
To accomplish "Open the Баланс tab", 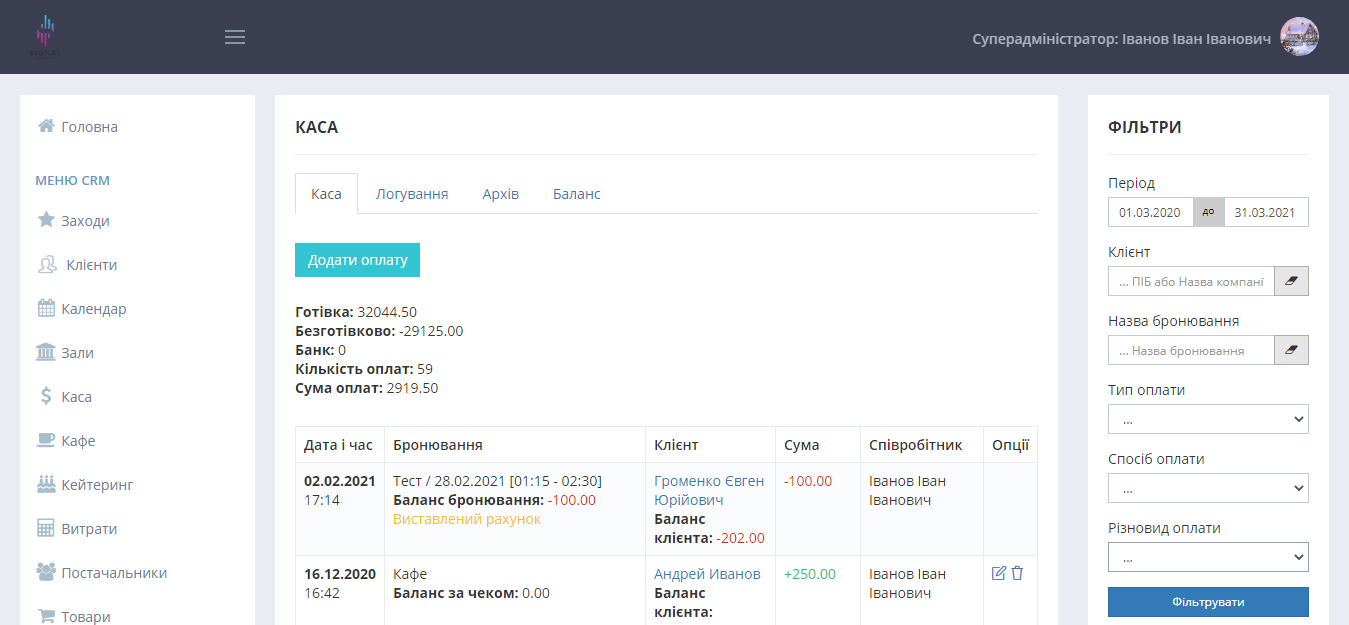I will [x=576, y=194].
